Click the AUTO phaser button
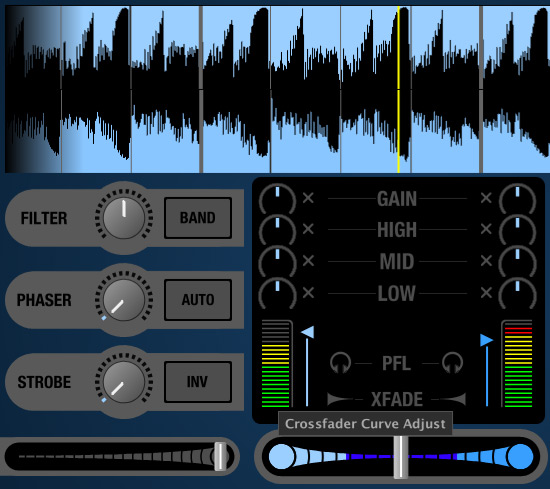This screenshot has height=489, width=550. (198, 300)
